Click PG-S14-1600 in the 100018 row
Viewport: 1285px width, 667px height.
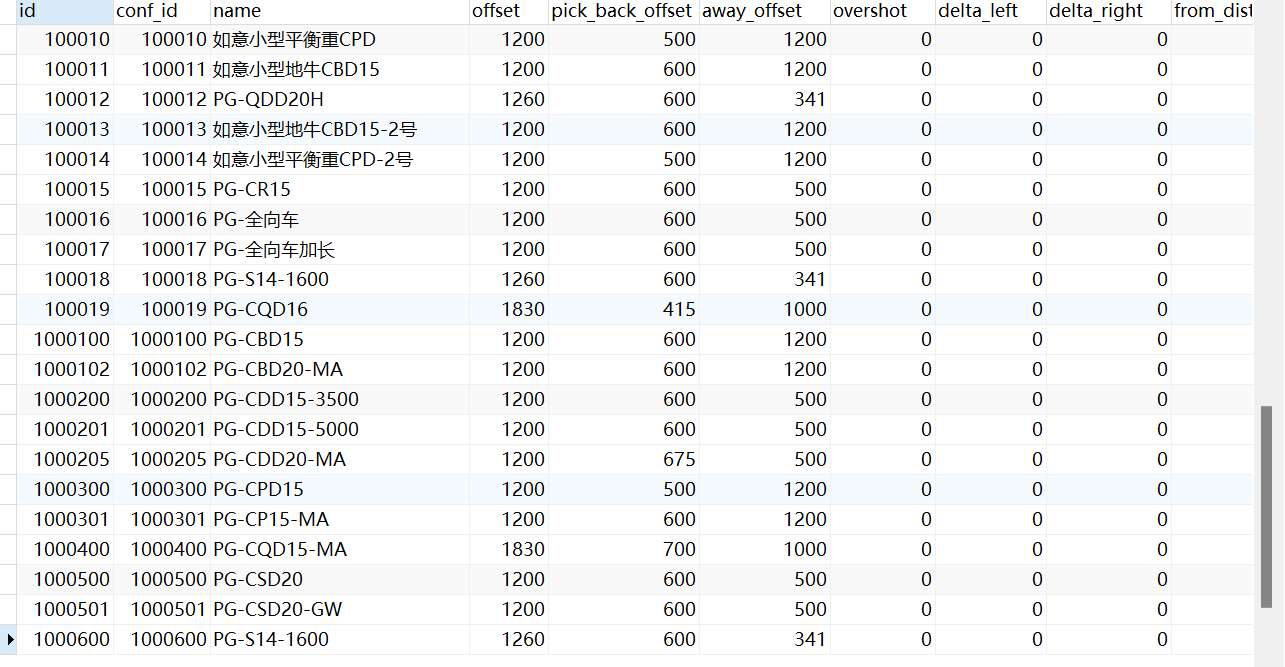point(340,279)
